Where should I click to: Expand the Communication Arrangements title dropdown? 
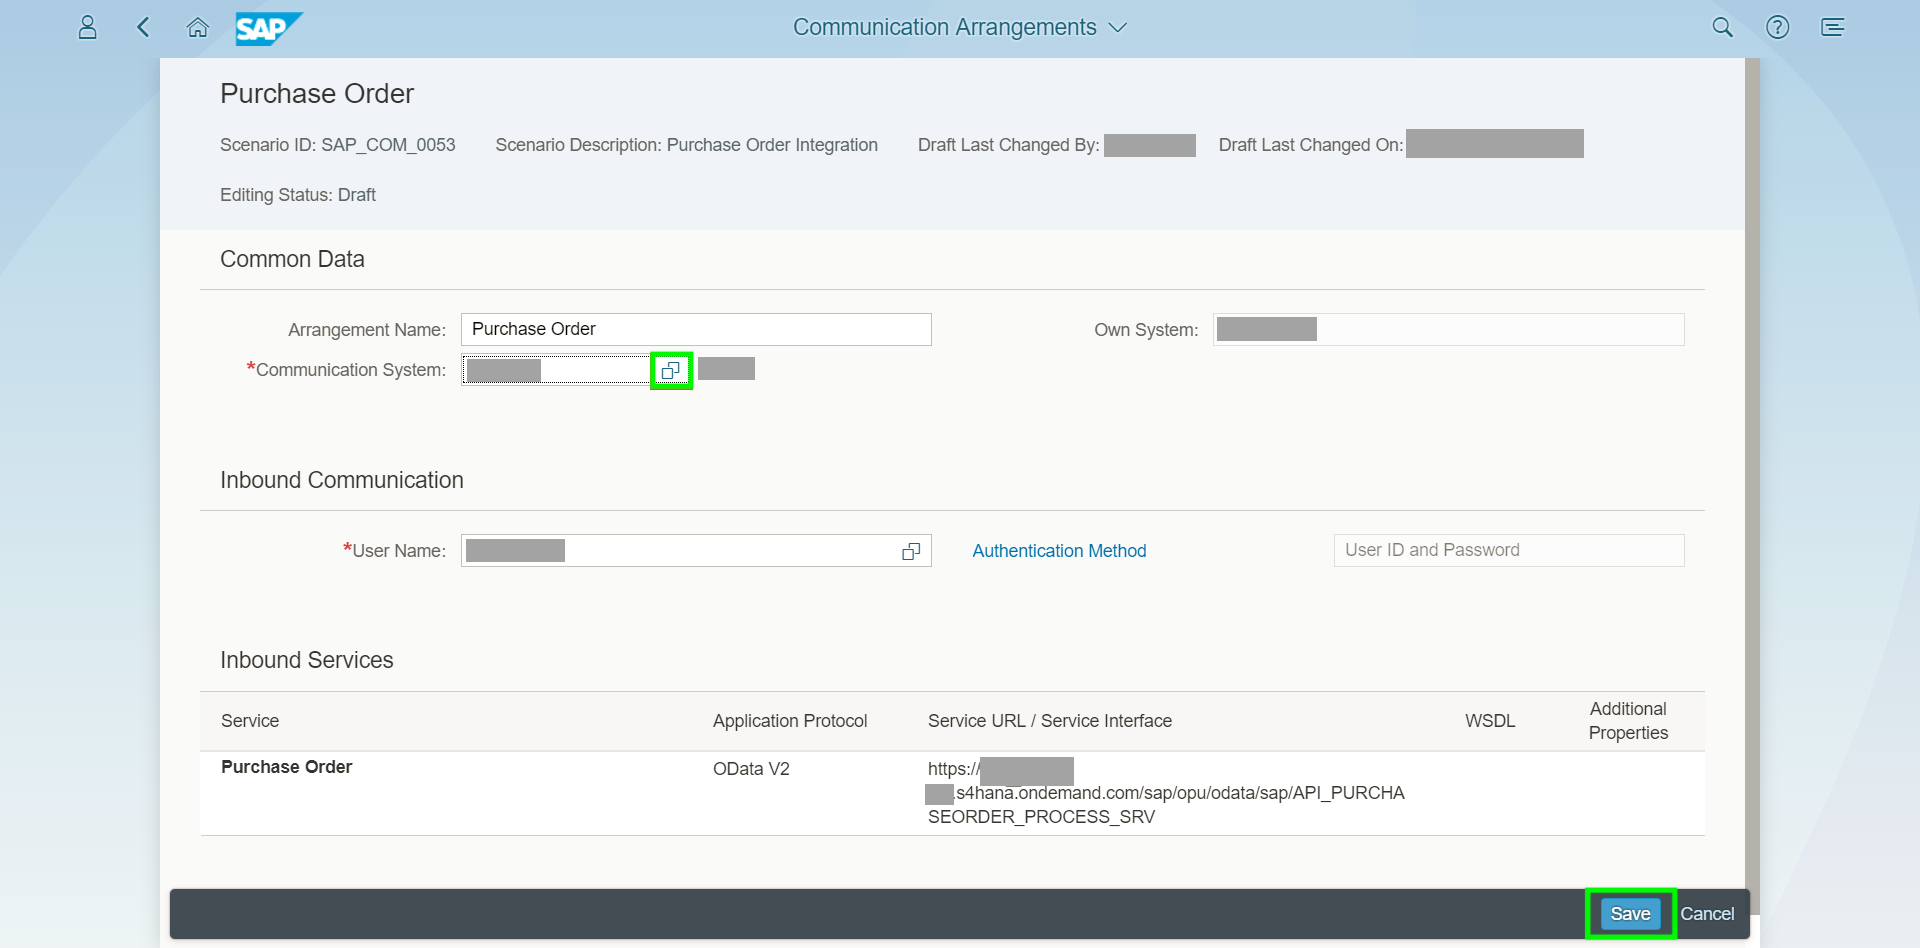coord(1118,27)
